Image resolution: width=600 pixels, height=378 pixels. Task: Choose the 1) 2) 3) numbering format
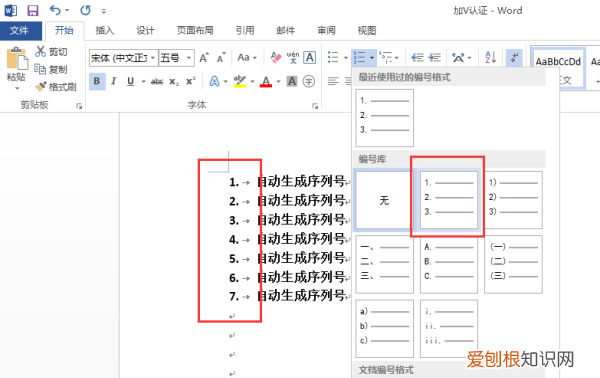click(513, 200)
